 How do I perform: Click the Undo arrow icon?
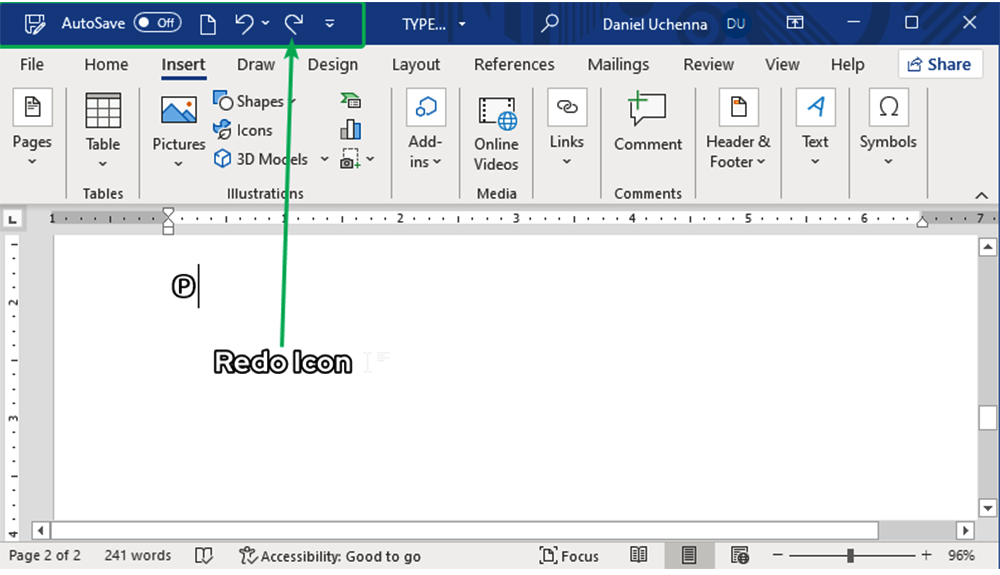pos(245,23)
